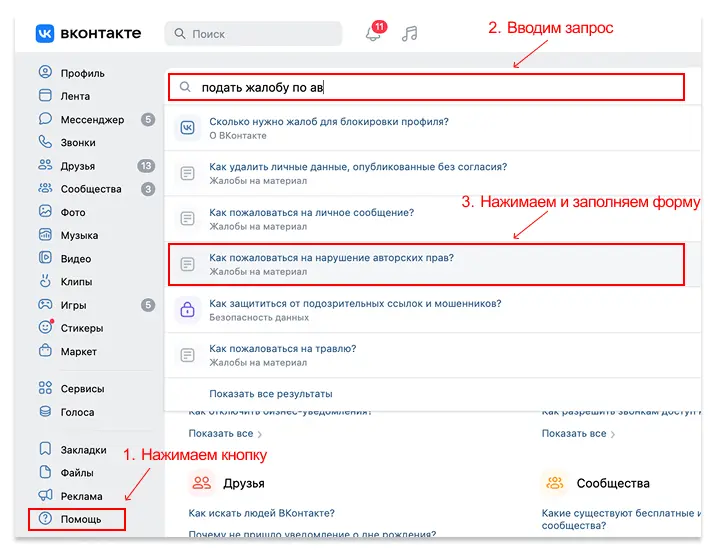Viewport: 716px width, 557px height.
Task: Click magnifier icon in help search field
Action: tap(185, 87)
